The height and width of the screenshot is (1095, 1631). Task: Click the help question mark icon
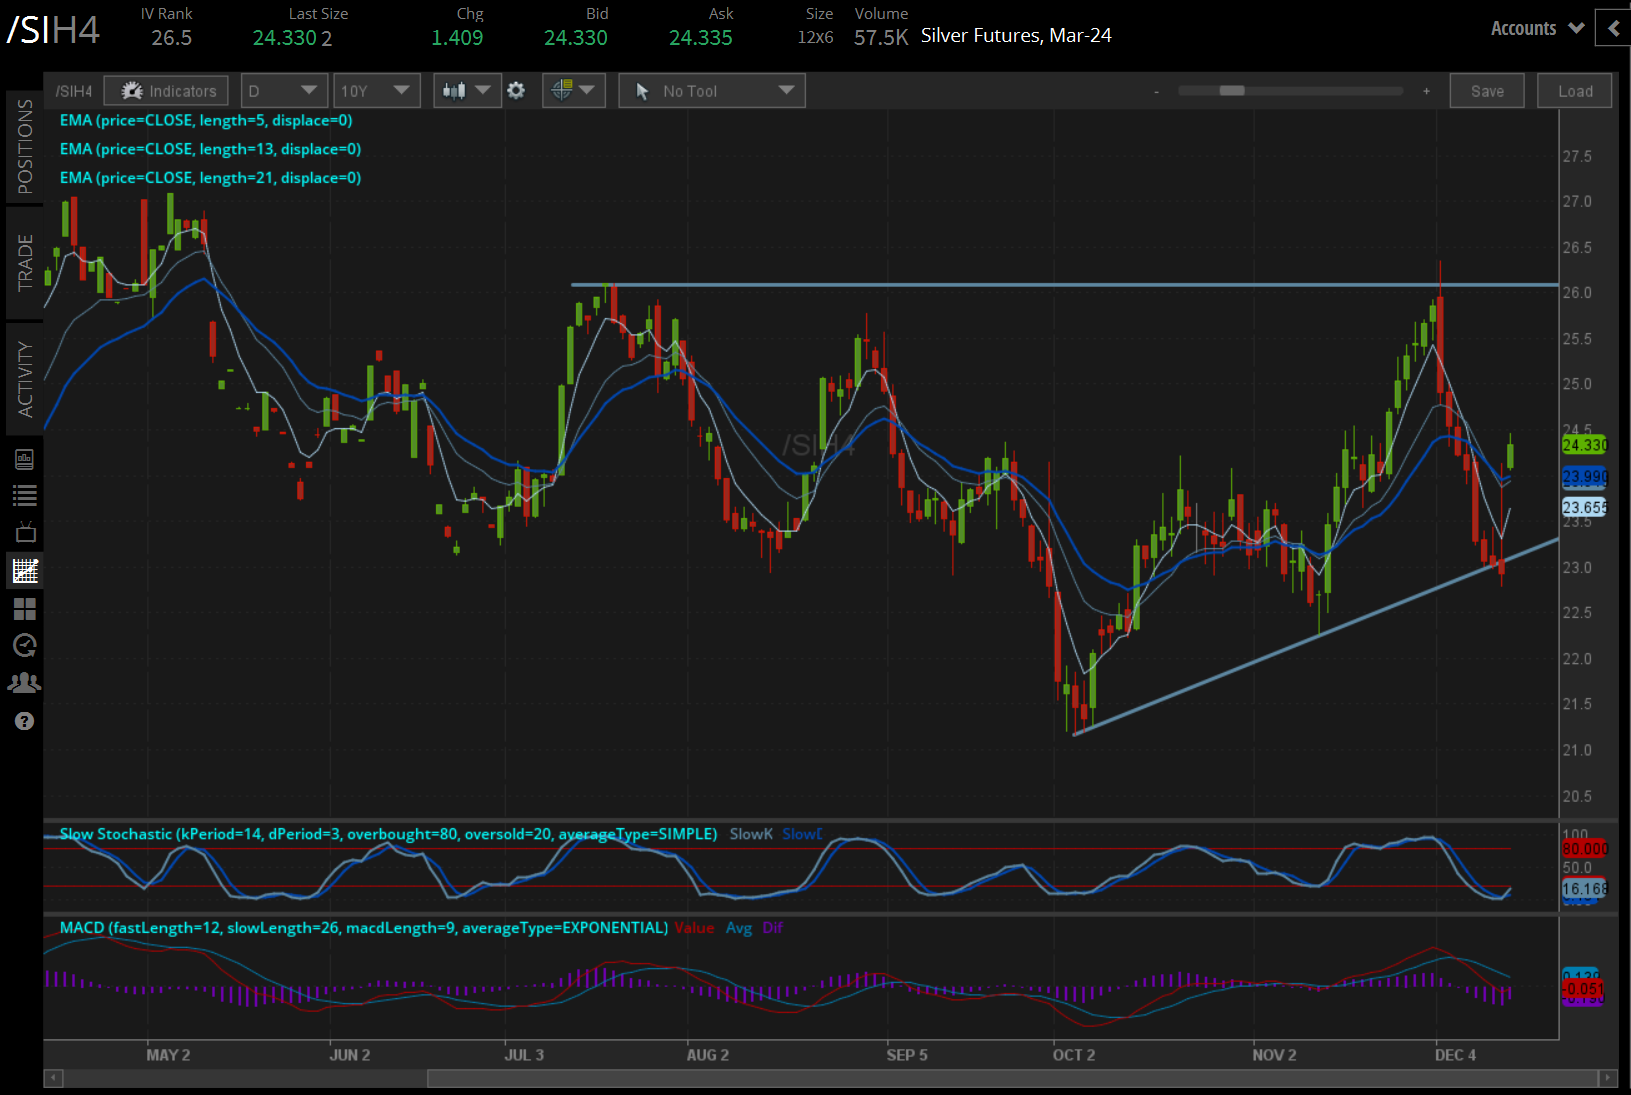click(x=25, y=721)
